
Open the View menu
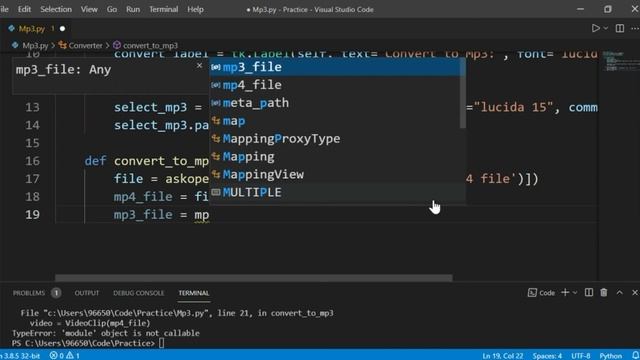[x=89, y=9]
